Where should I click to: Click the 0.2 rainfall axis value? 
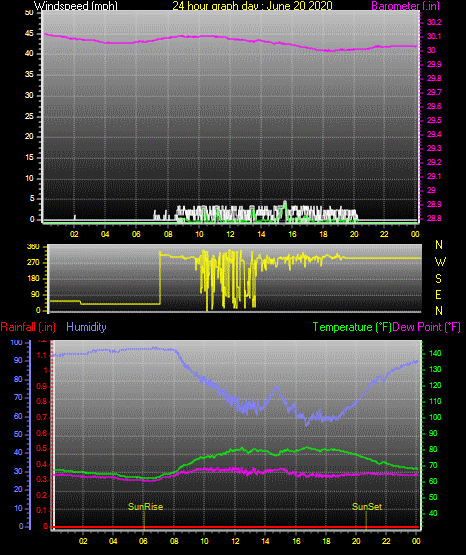[41, 495]
